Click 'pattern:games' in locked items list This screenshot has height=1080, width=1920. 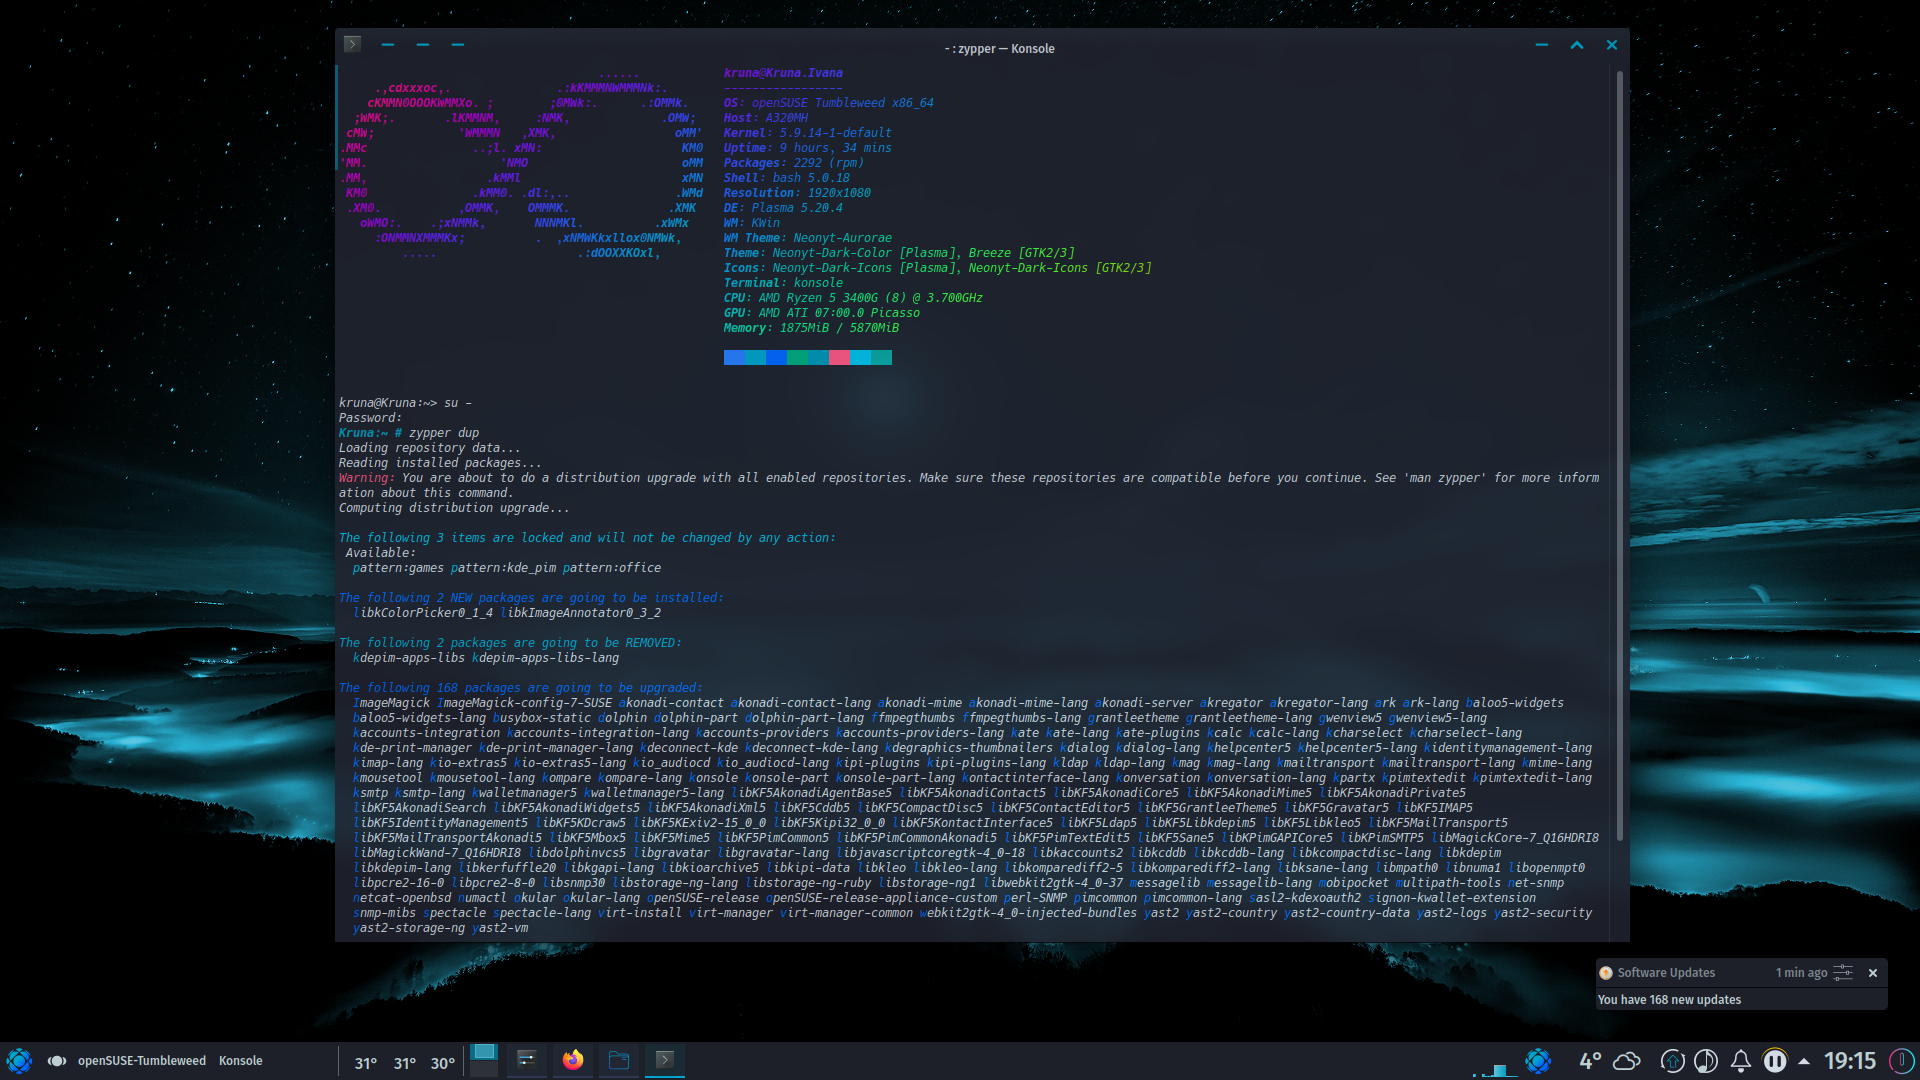point(398,568)
